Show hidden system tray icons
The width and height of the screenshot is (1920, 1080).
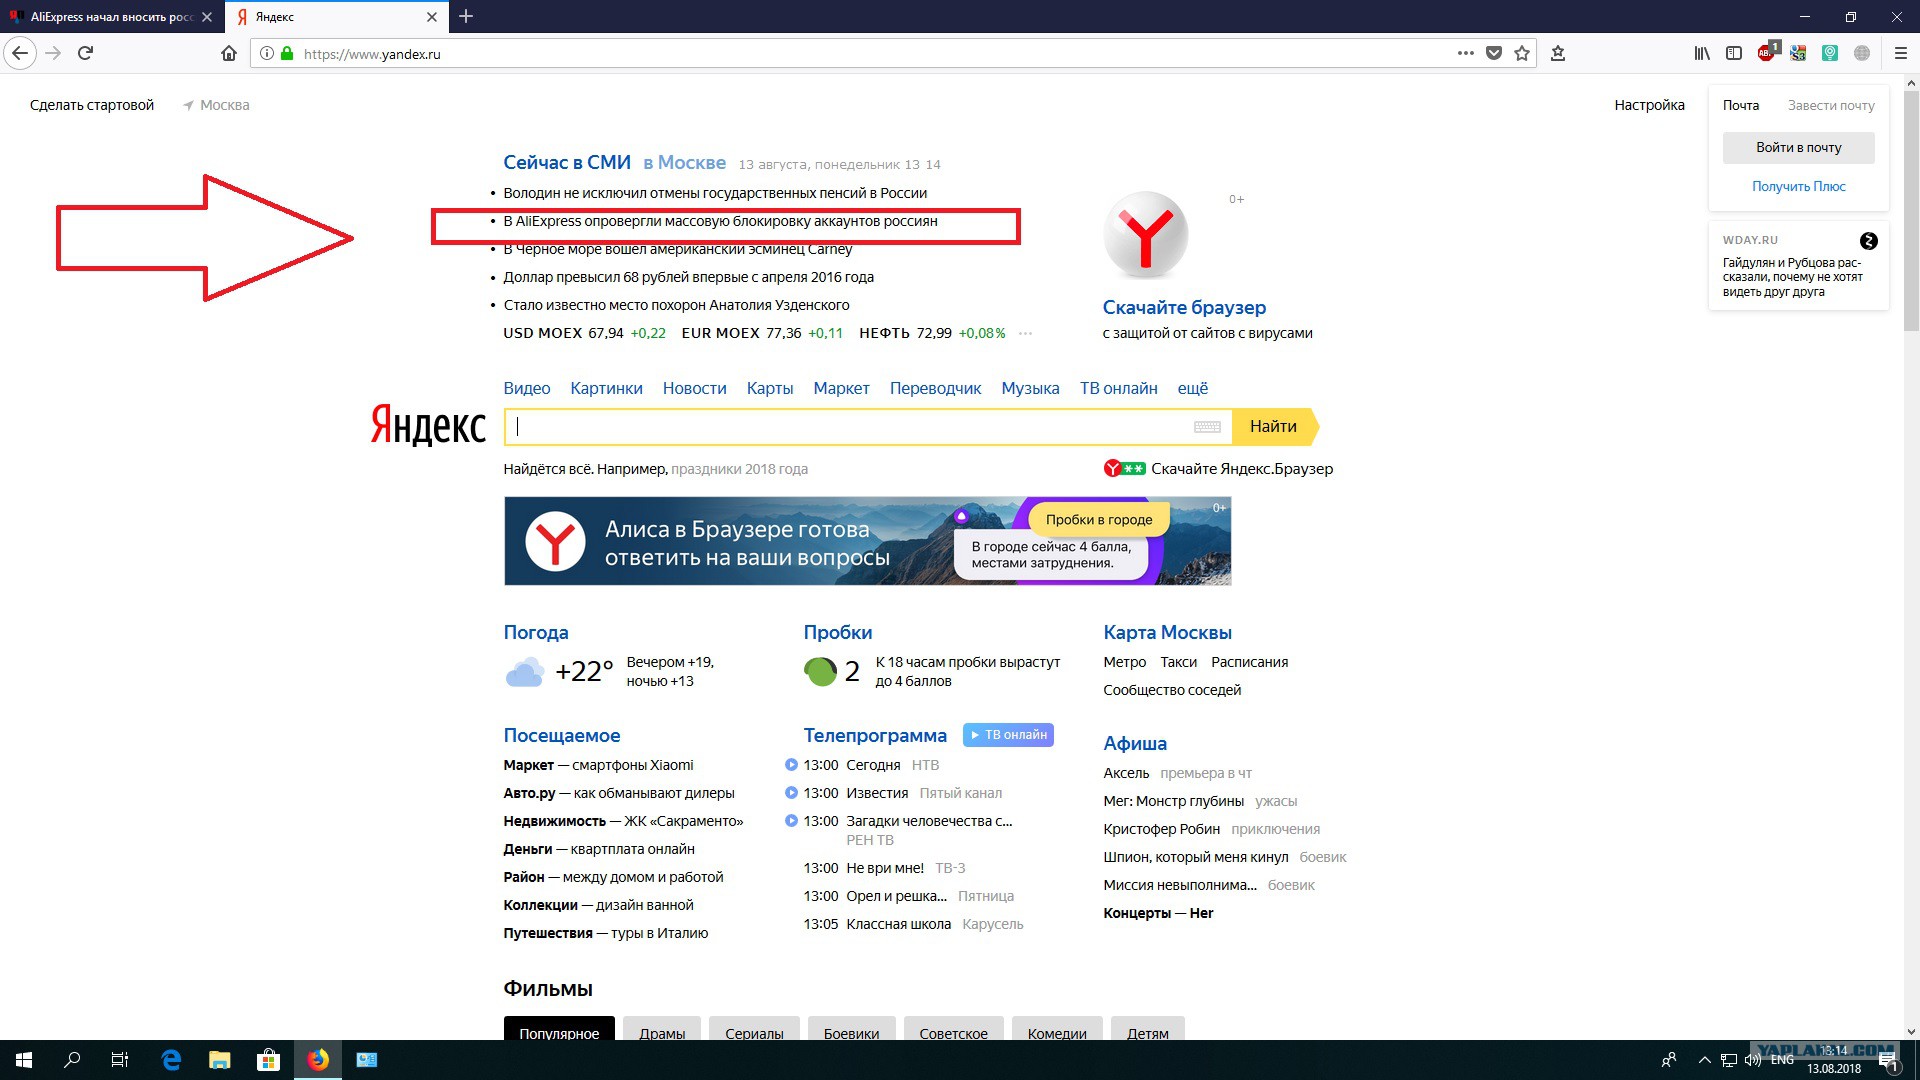1704,1060
